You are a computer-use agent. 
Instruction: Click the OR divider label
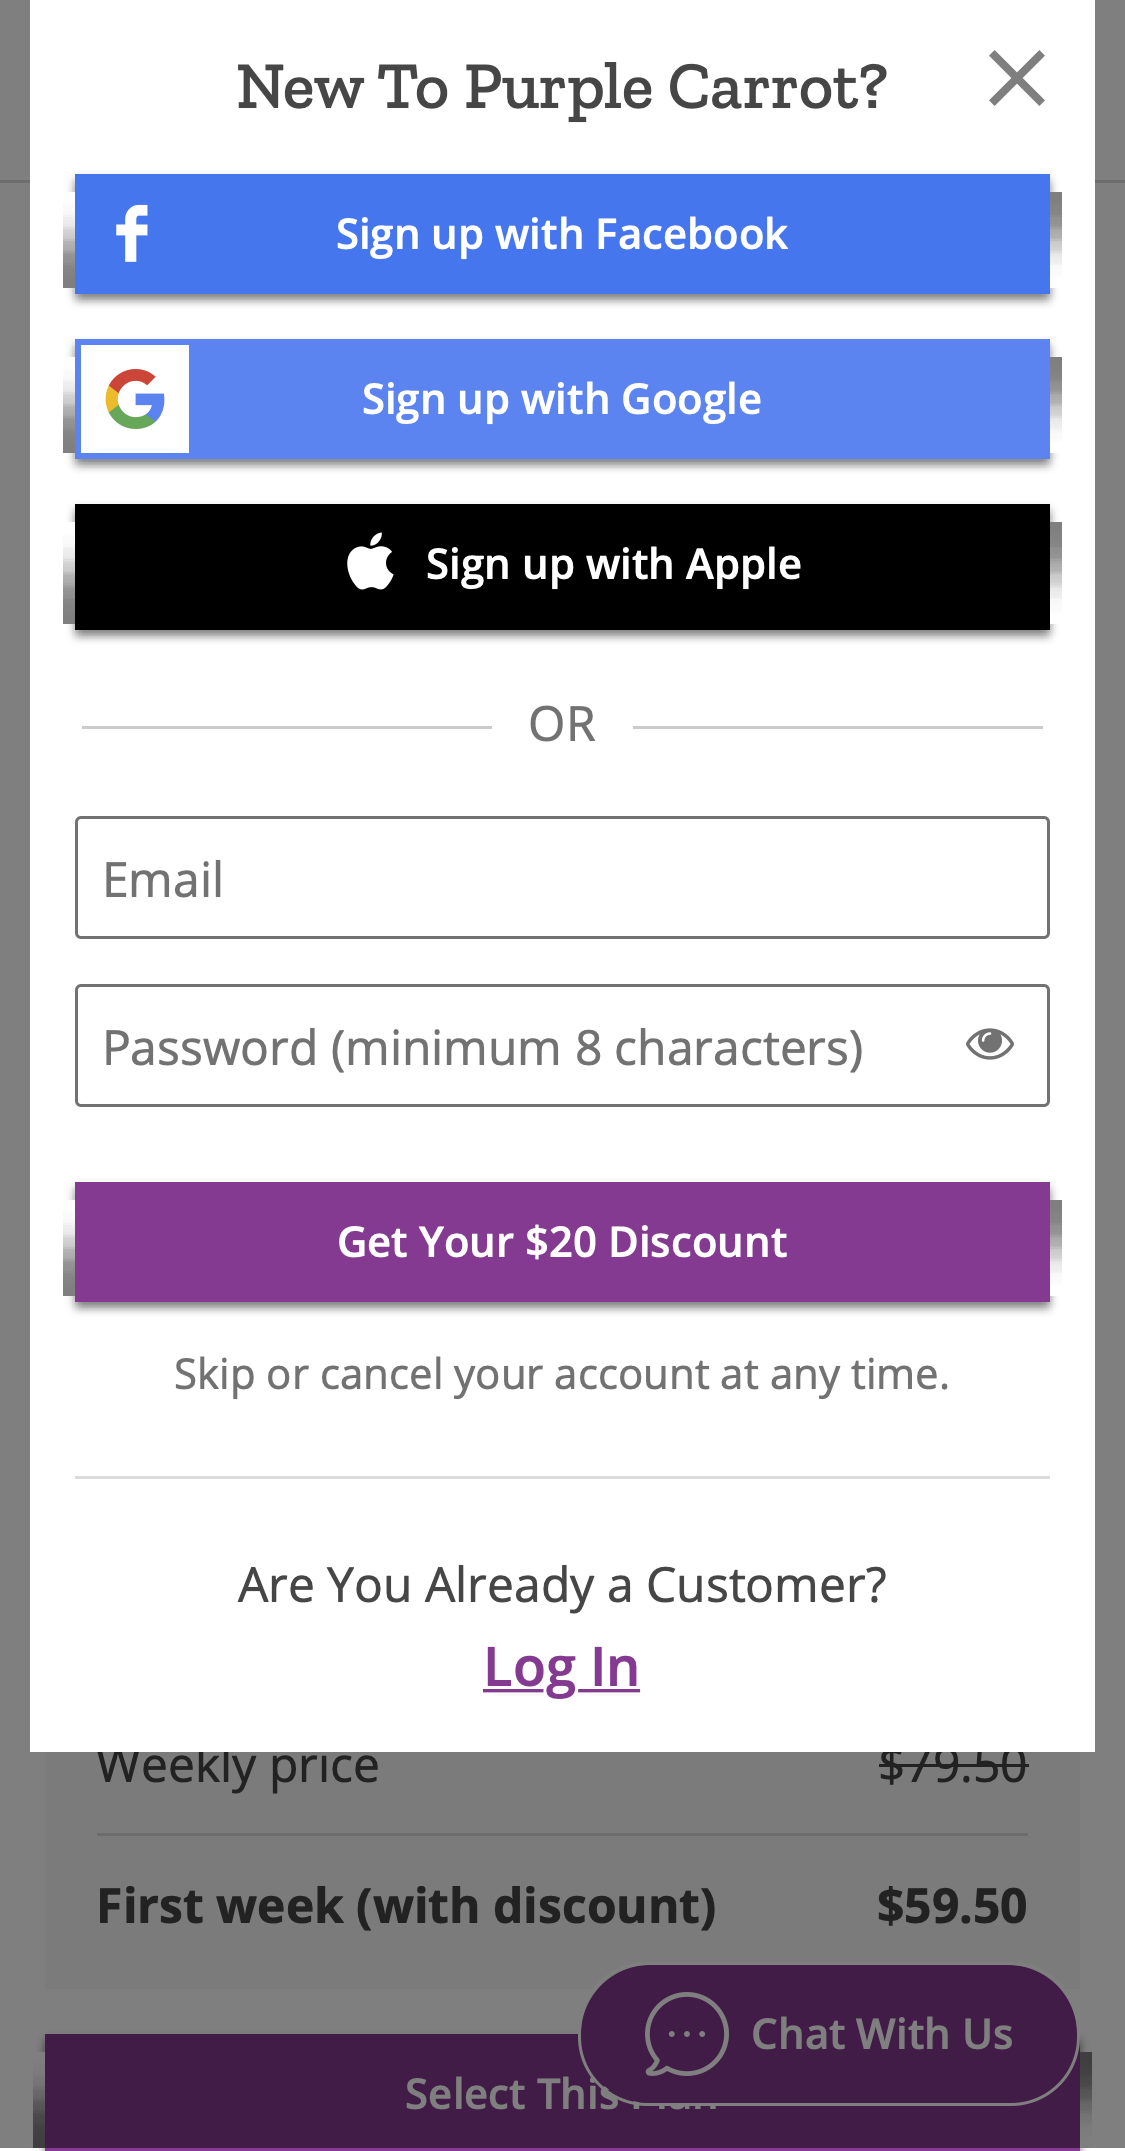tap(562, 723)
